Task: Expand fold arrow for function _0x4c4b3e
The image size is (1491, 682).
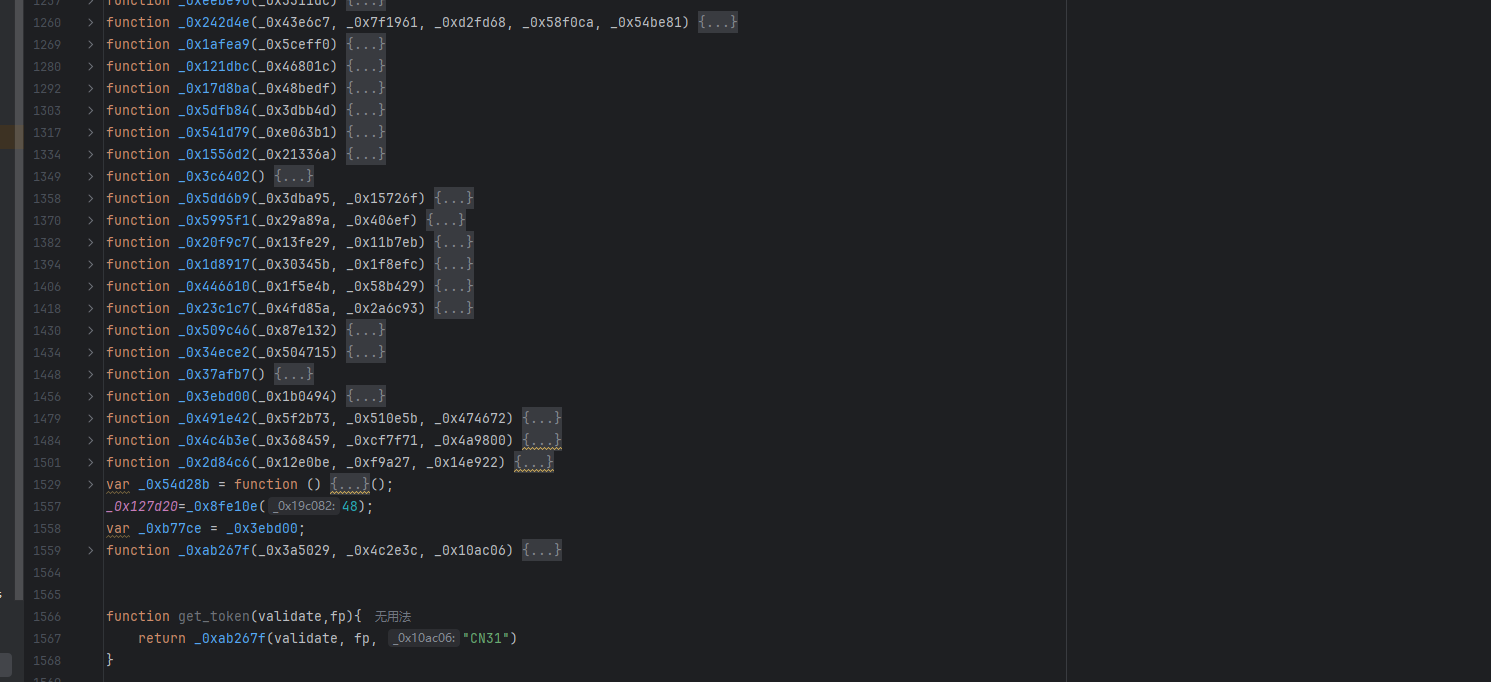Action: 90,440
